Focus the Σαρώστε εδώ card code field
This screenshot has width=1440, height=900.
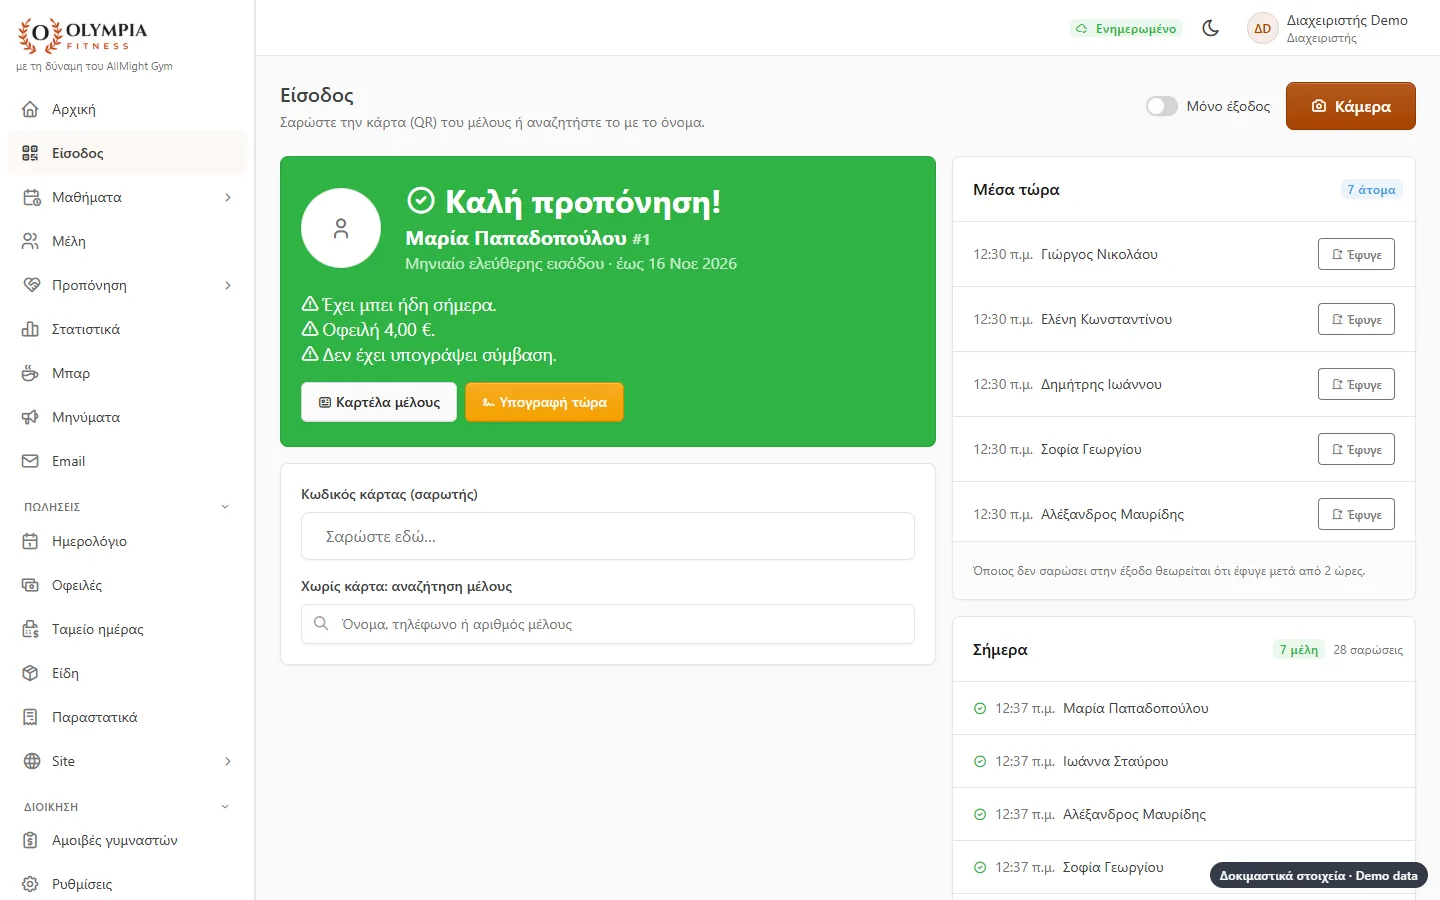point(608,536)
